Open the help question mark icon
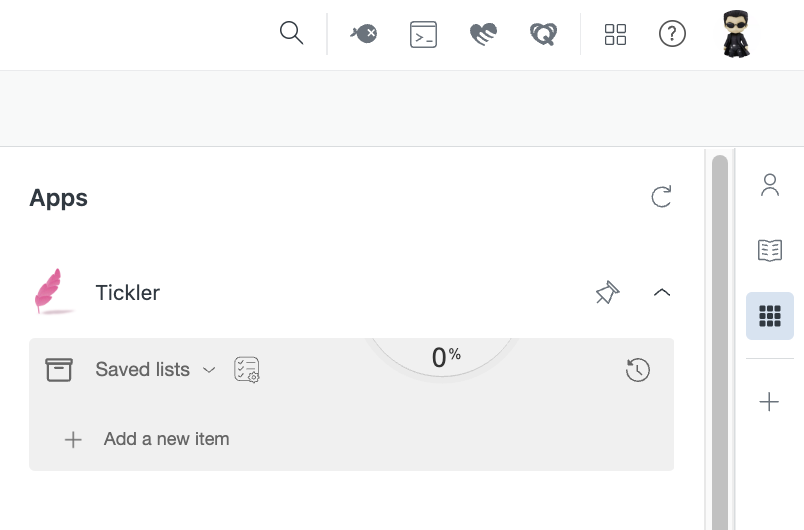This screenshot has height=530, width=804. [672, 34]
